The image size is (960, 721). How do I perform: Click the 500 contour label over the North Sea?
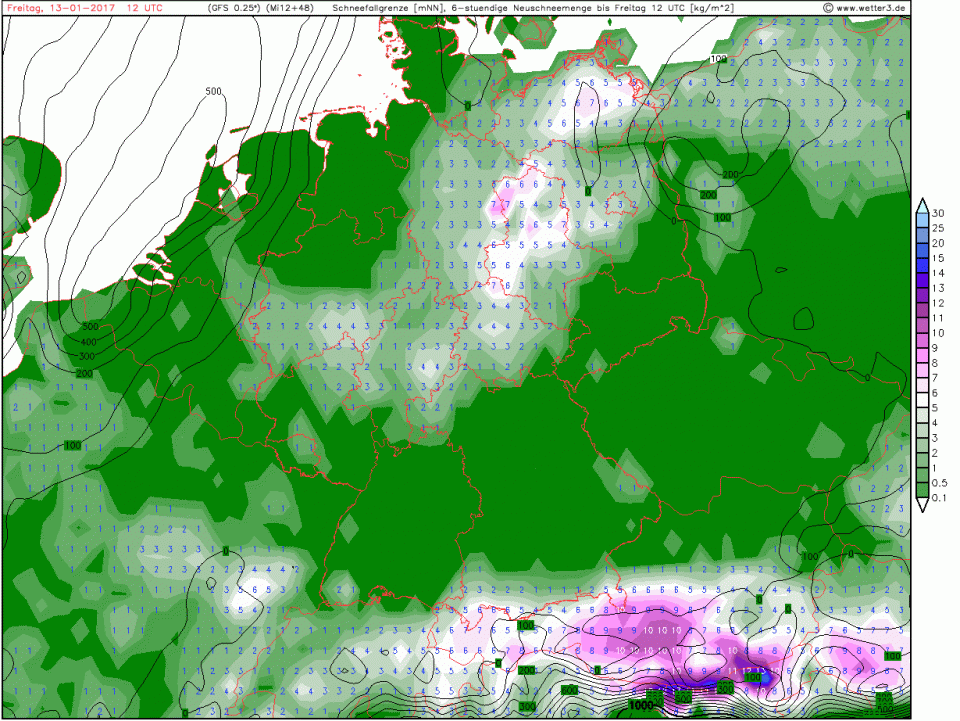(212, 92)
